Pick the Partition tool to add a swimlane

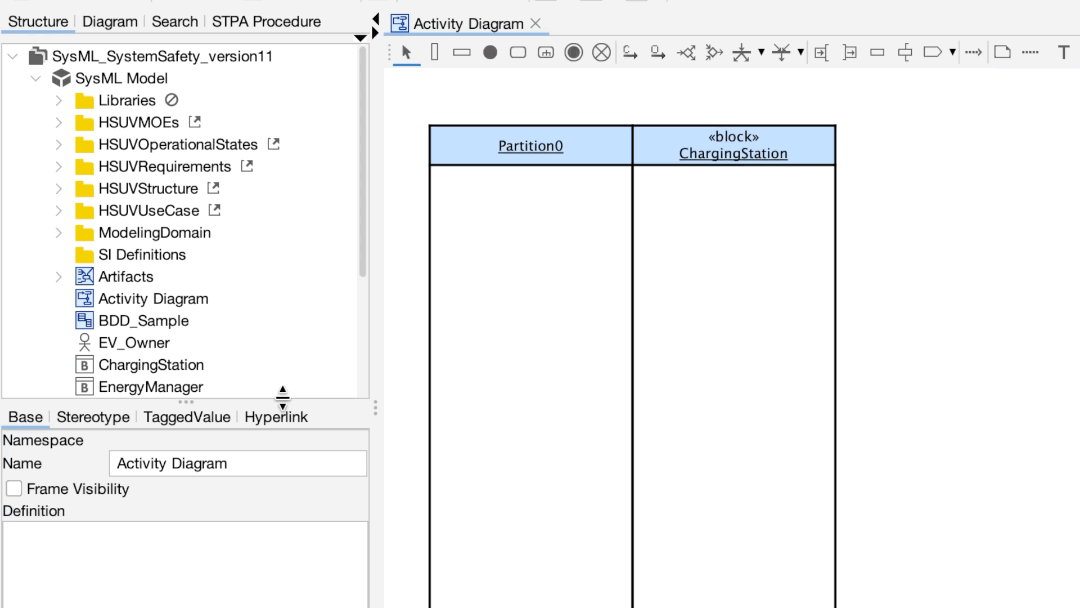tap(434, 52)
